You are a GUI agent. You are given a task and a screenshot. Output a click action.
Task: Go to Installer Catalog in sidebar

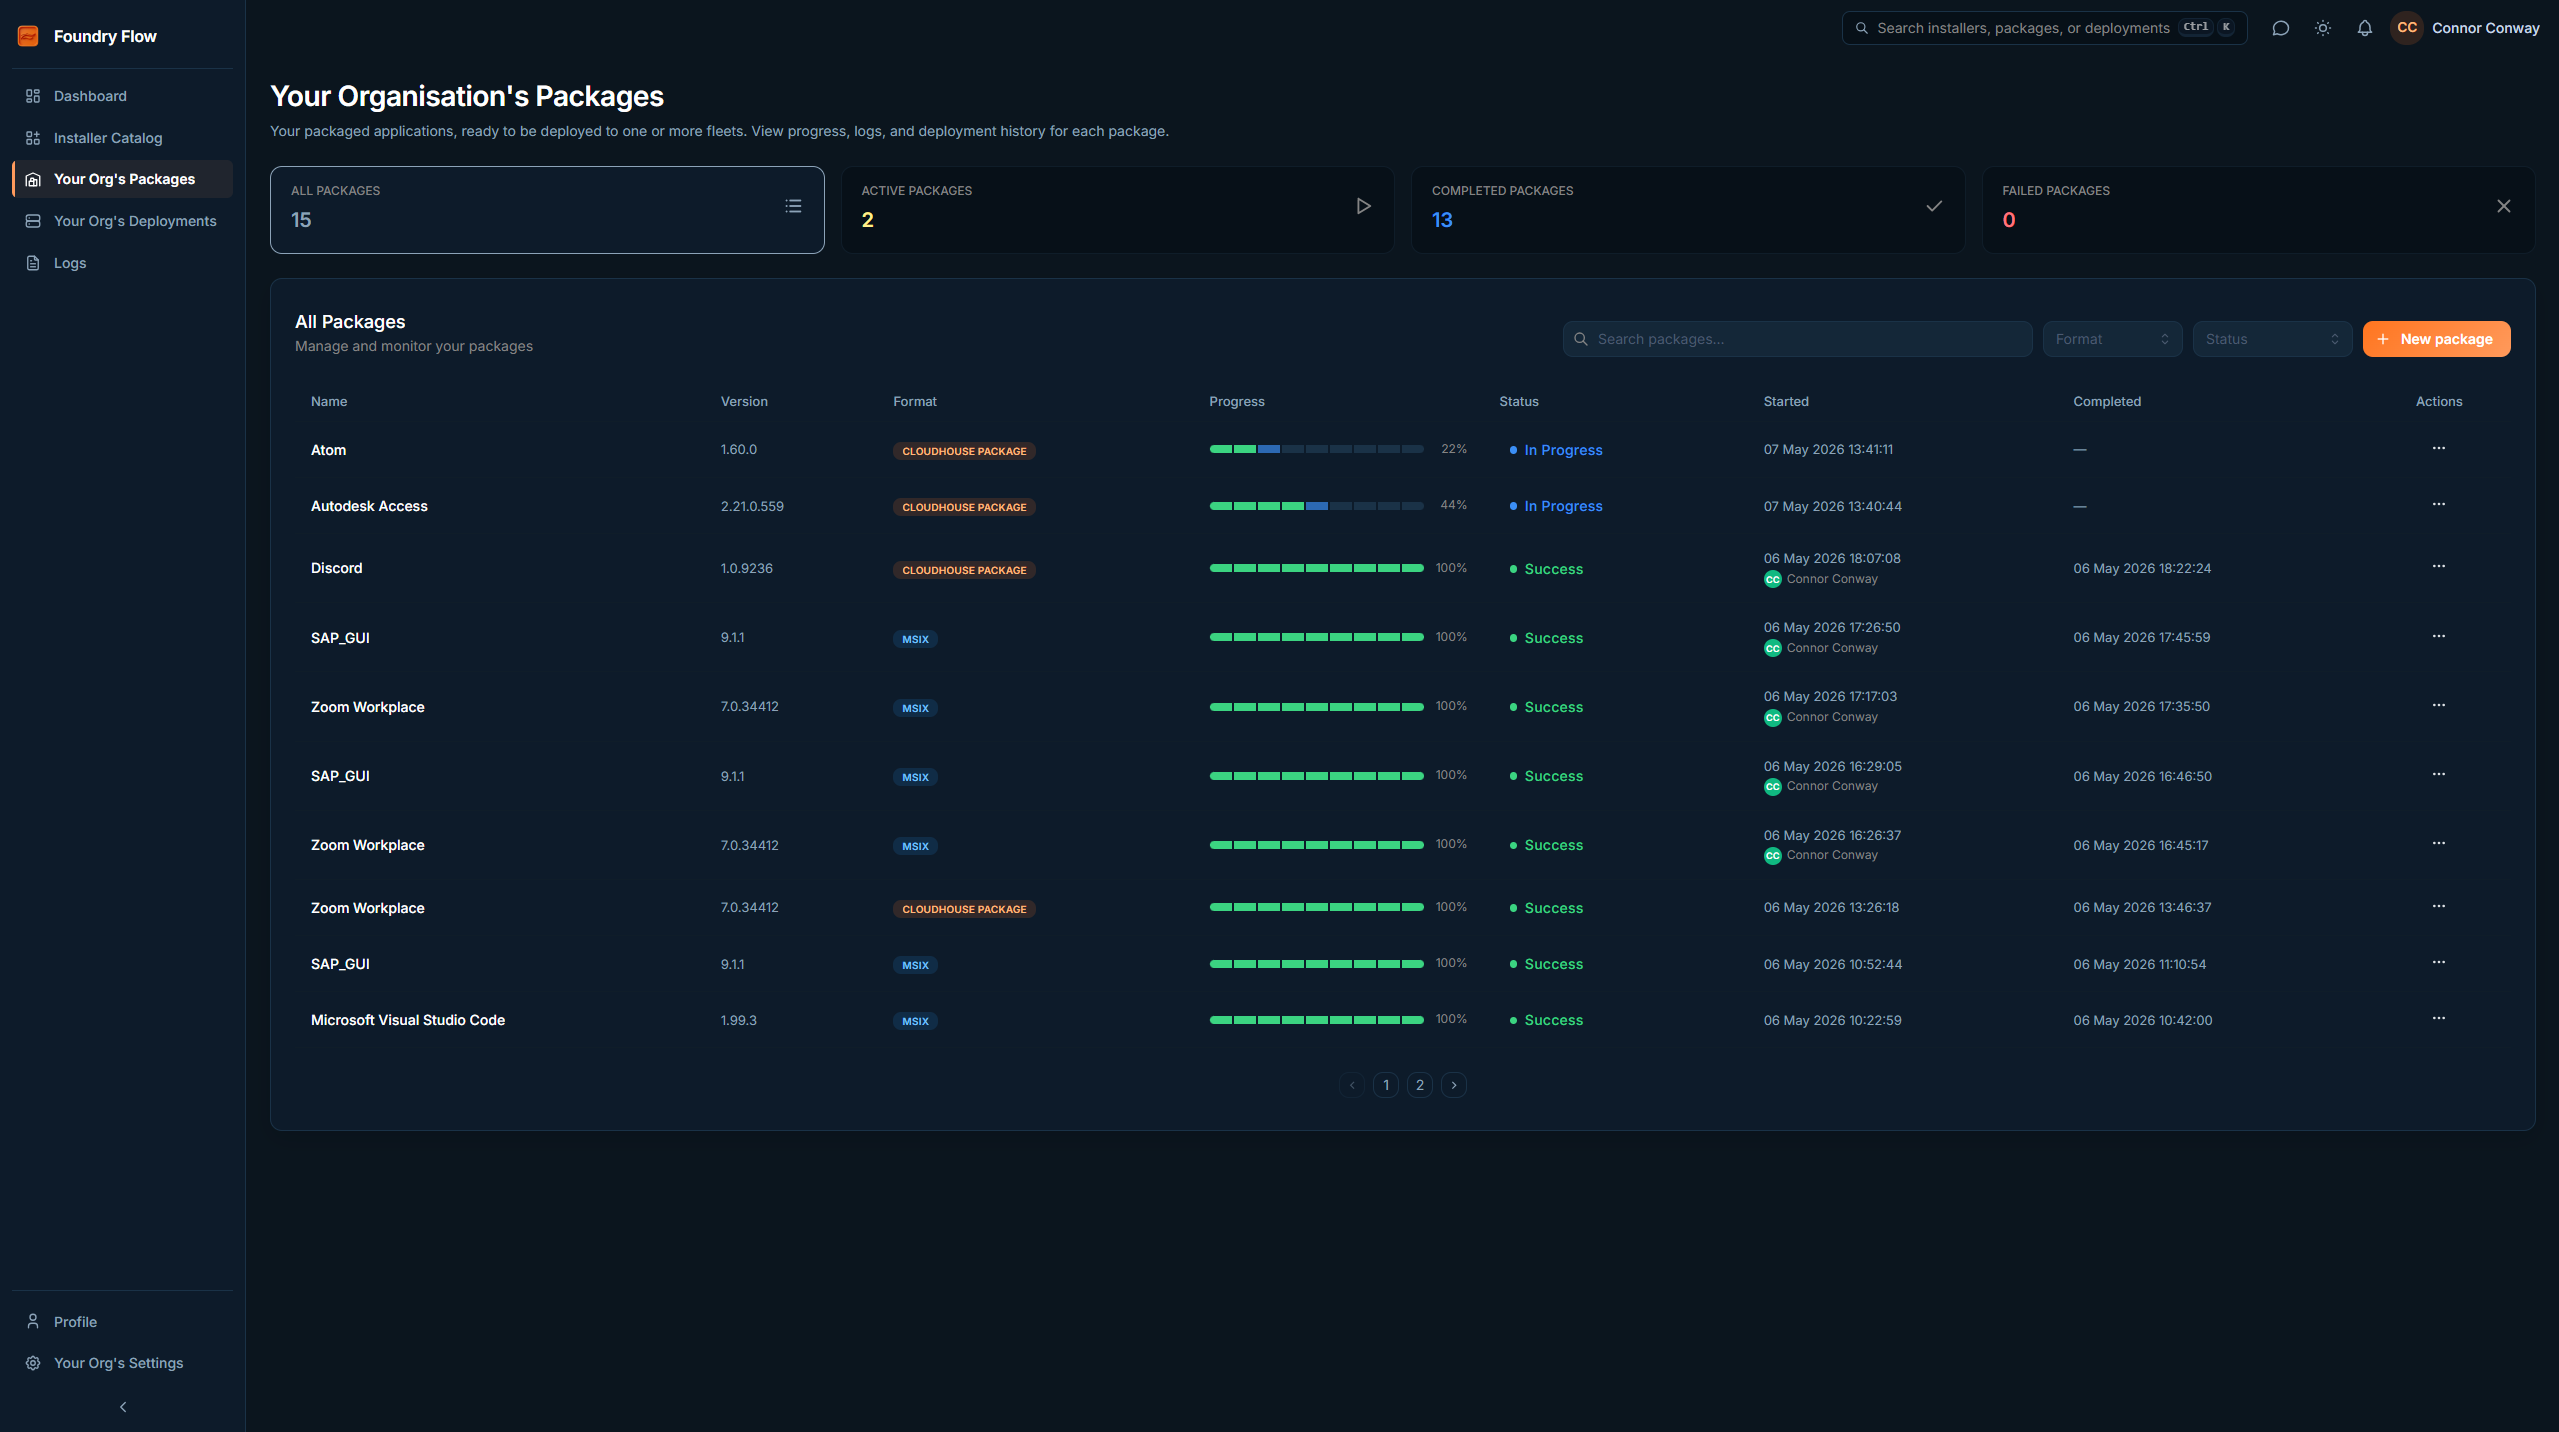[122, 138]
